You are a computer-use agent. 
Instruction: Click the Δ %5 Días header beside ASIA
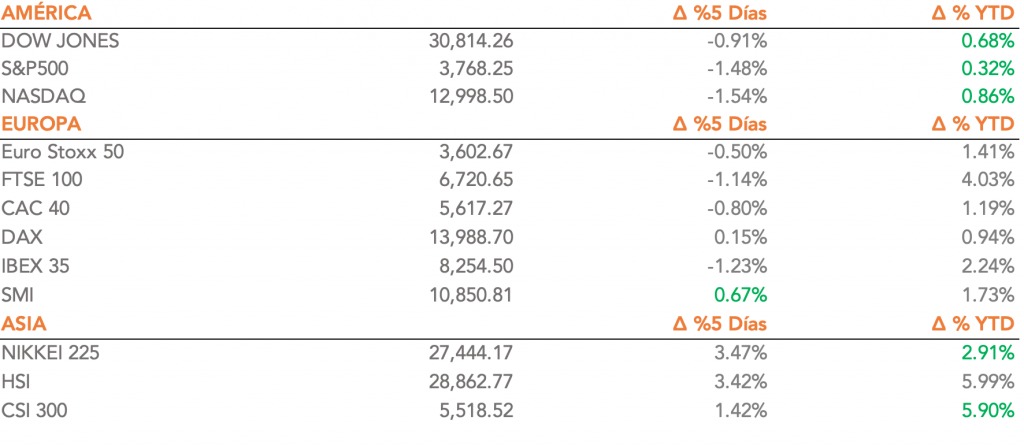[720, 323]
